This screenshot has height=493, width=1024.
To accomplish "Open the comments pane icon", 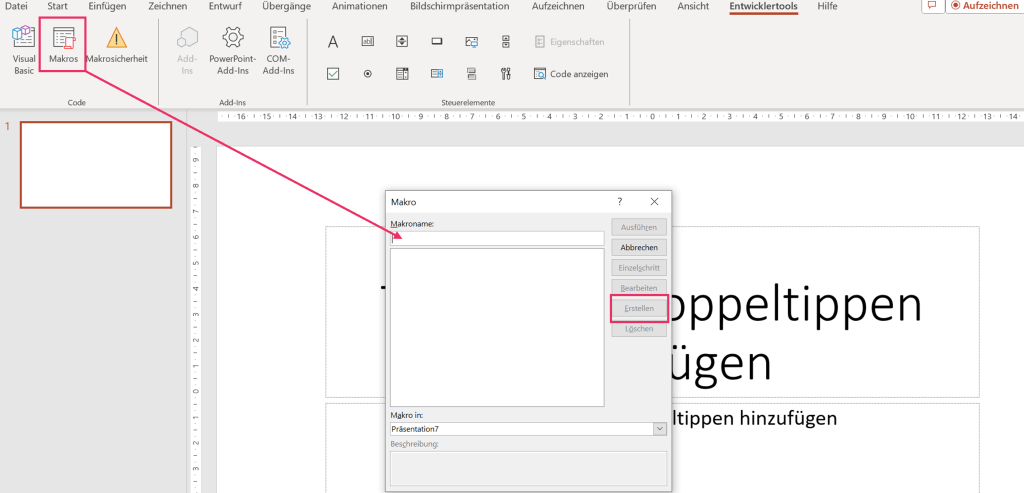I will (x=932, y=5).
